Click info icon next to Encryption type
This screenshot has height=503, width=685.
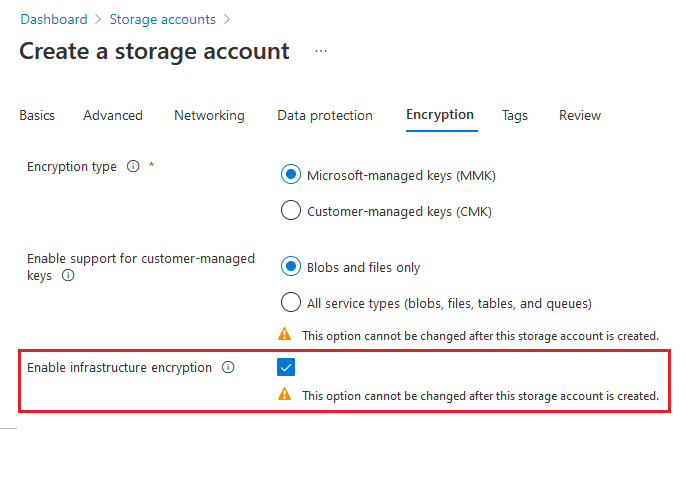133,167
